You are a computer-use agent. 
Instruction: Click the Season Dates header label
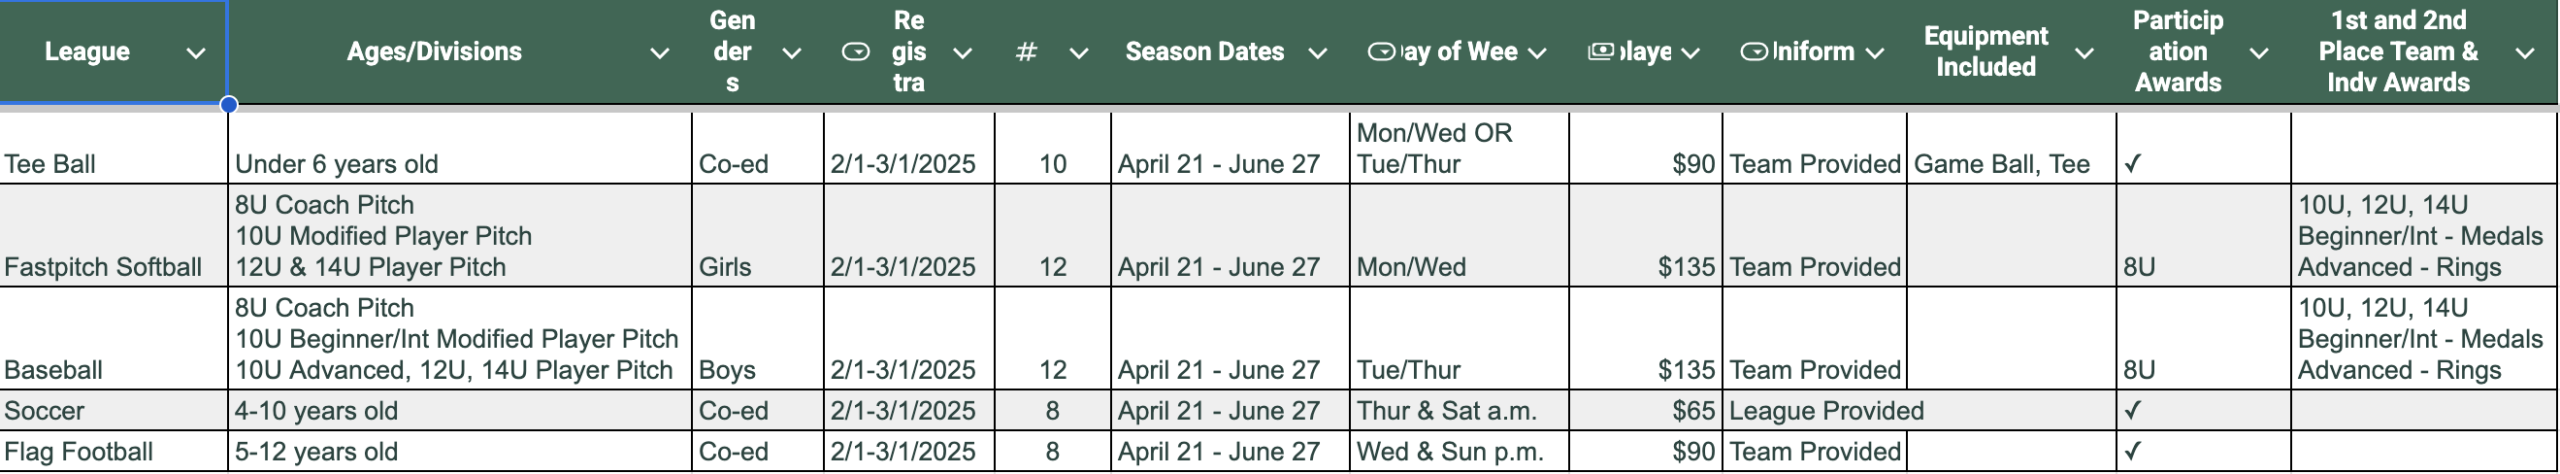(x=1204, y=52)
